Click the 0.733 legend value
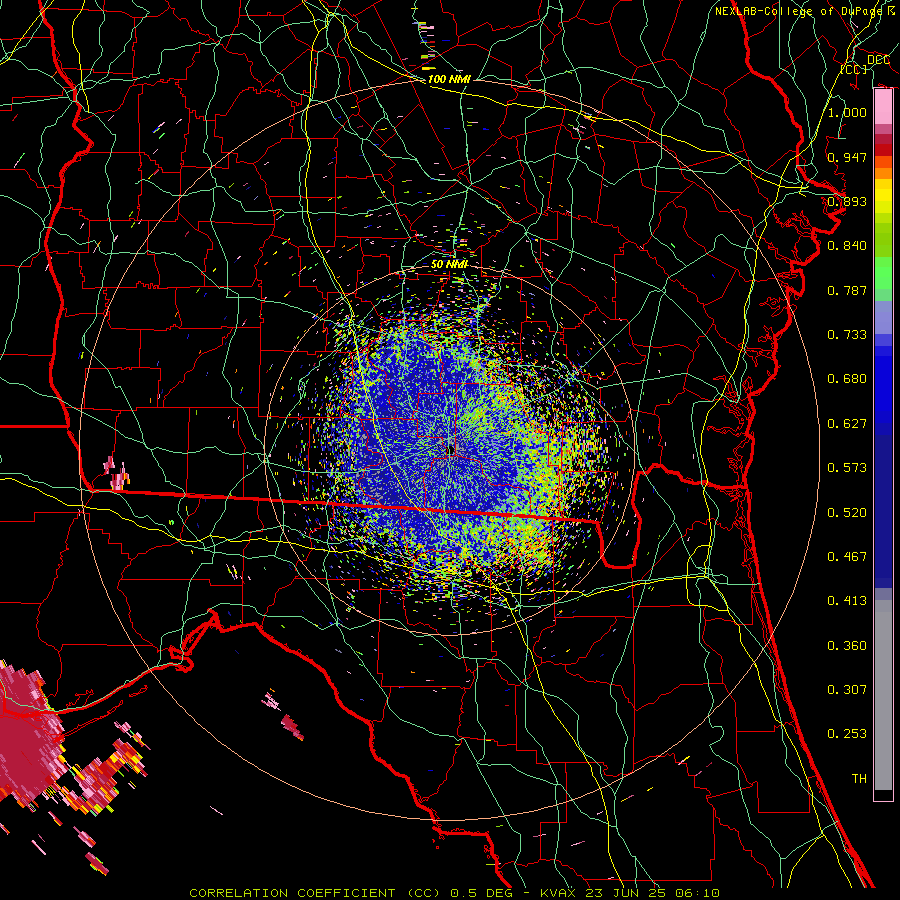The image size is (900, 900). [x=847, y=335]
